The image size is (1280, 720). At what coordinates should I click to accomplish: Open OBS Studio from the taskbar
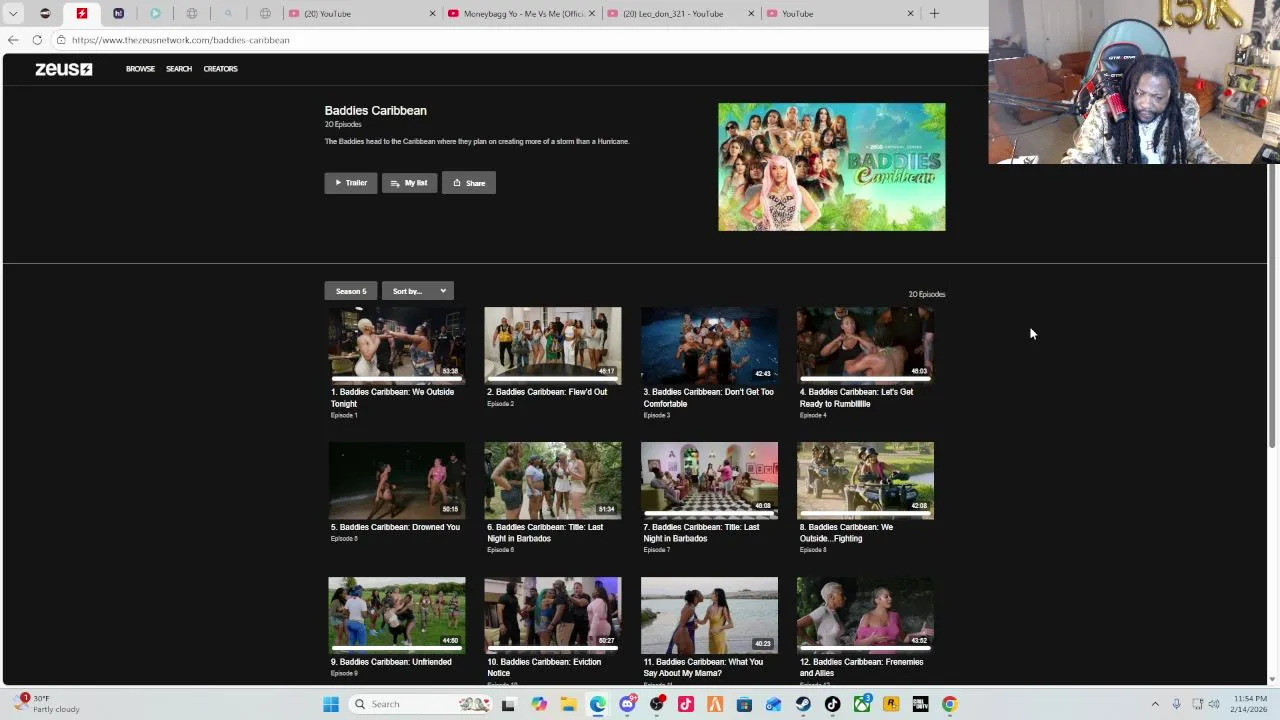tap(657, 704)
